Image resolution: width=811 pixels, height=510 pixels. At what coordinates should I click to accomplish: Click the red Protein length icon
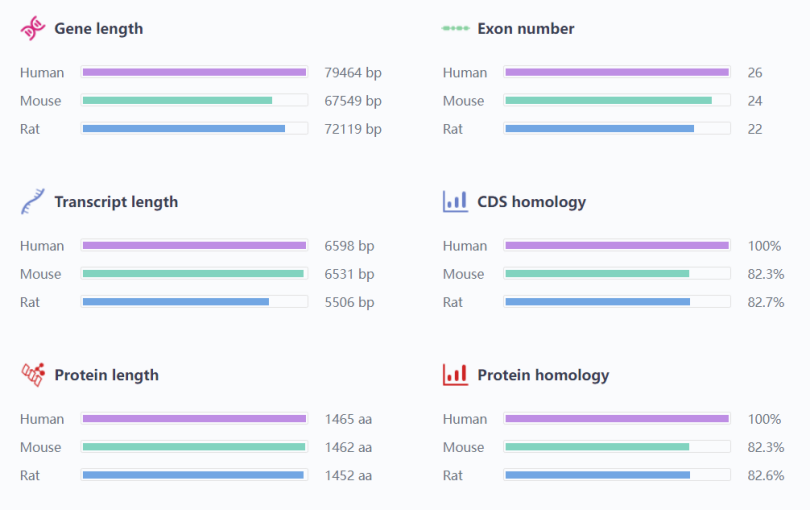point(33,375)
